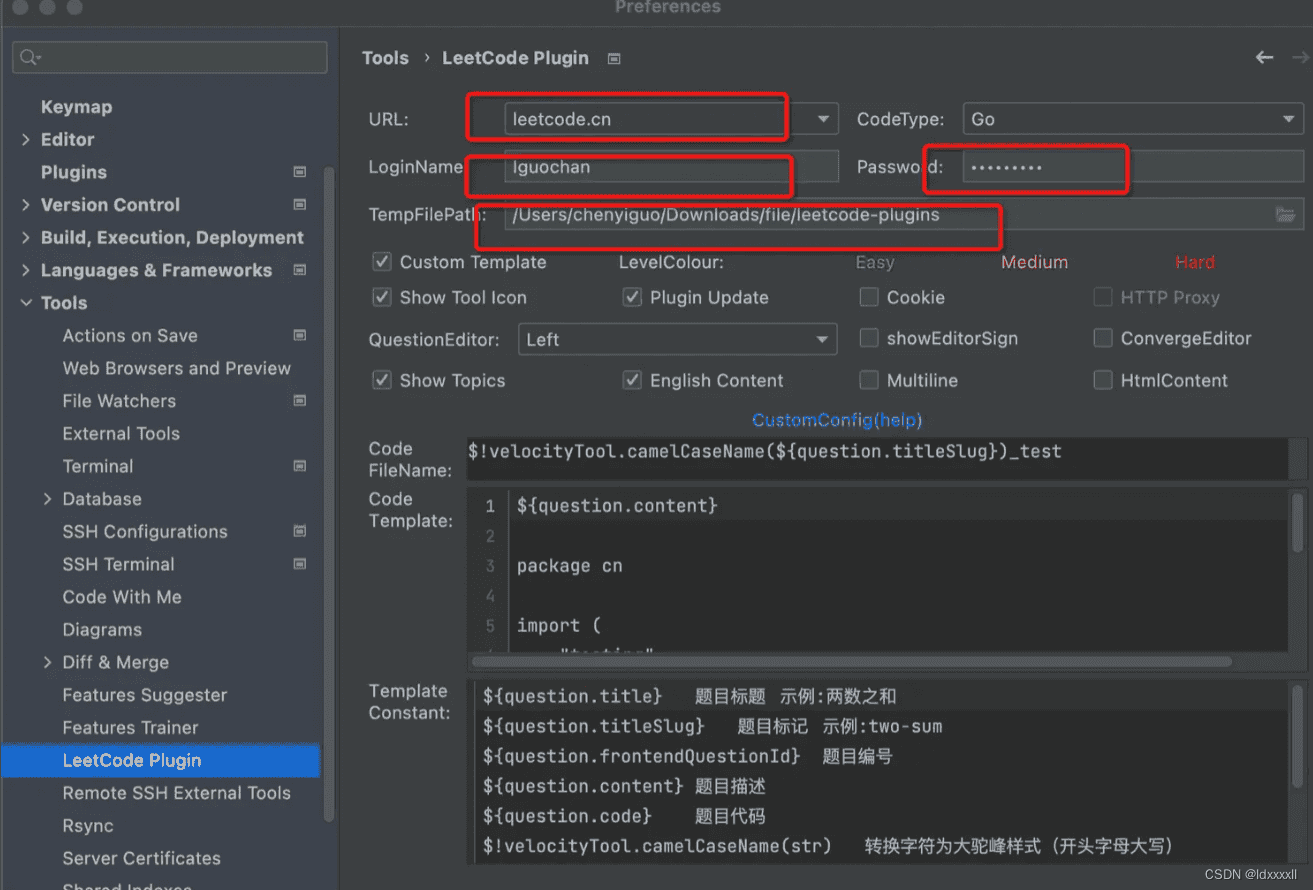Click the project-level icon beside Plugins
This screenshot has height=890, width=1313.
pos(299,172)
